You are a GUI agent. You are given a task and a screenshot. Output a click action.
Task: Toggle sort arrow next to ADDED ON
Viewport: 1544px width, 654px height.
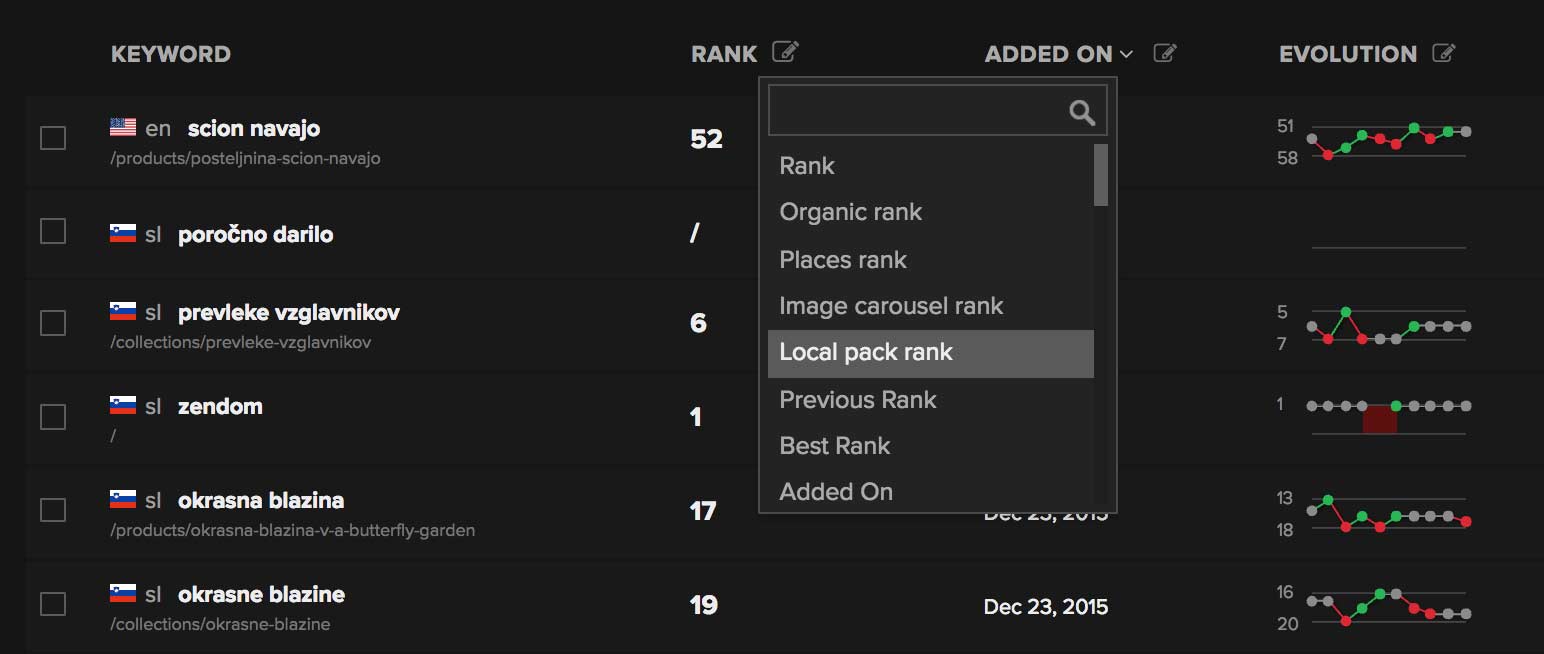tap(1127, 54)
